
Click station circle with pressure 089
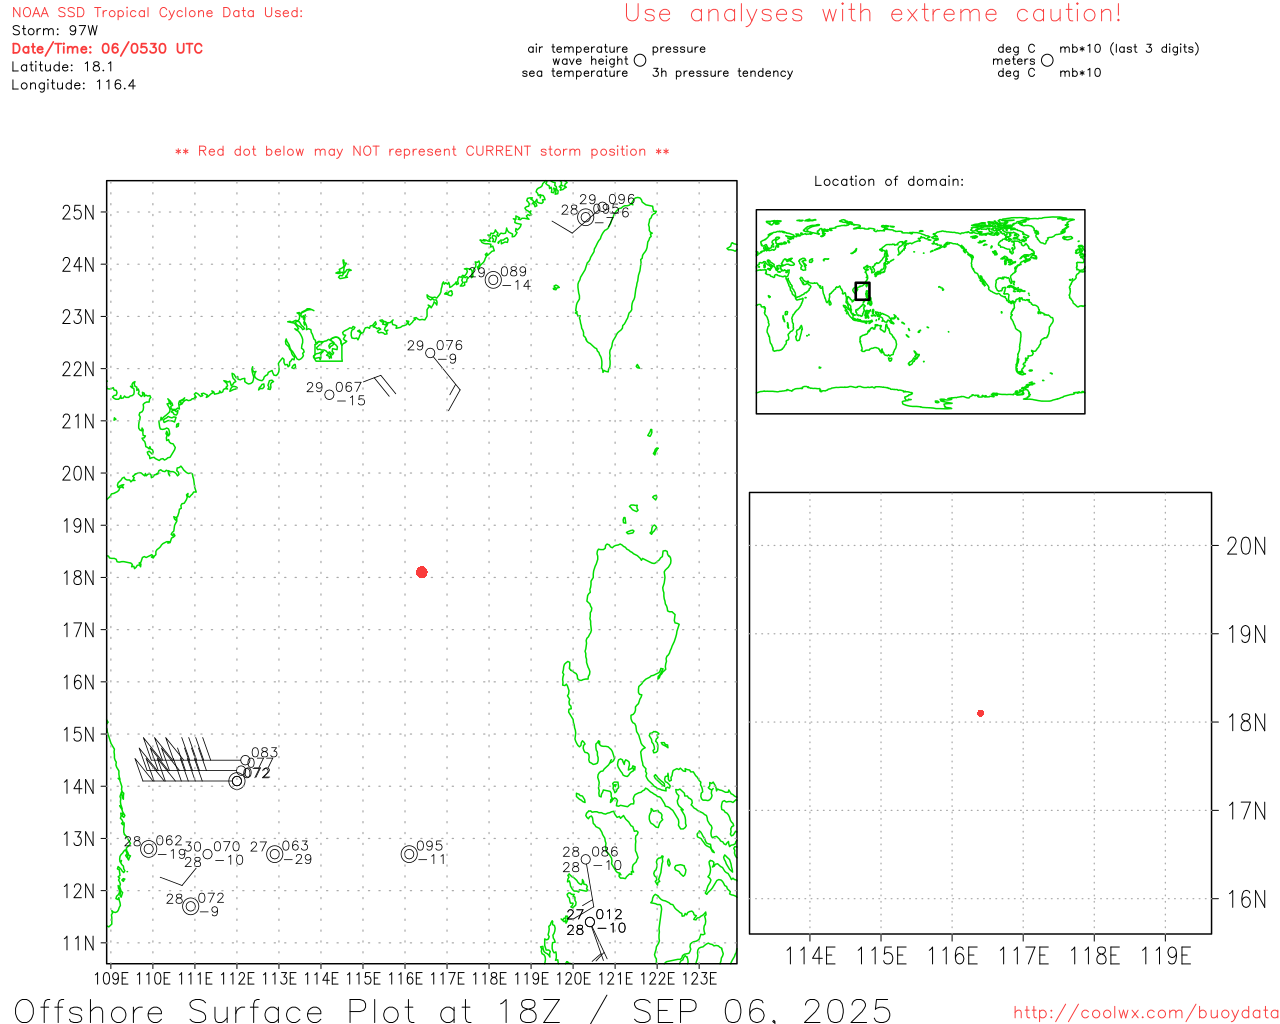(x=493, y=280)
